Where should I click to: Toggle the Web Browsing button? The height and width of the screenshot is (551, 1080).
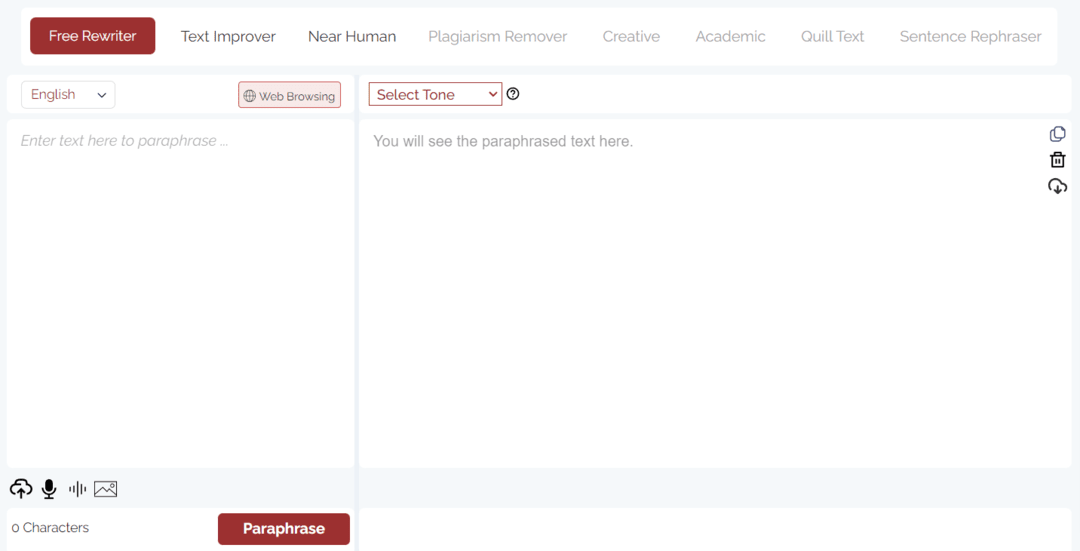pos(289,95)
